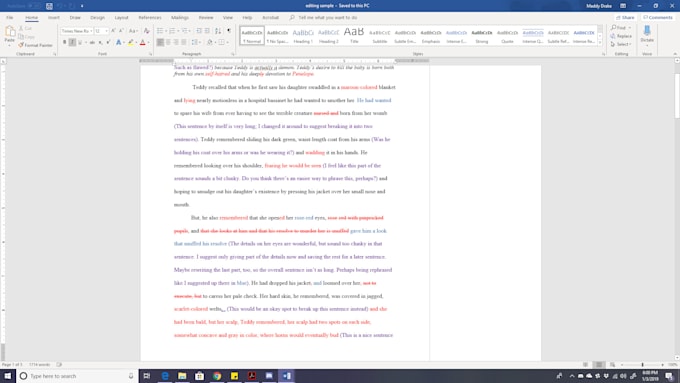Open the font color dropdown arrow
Screen dimensions: 680x383
point(148,42)
